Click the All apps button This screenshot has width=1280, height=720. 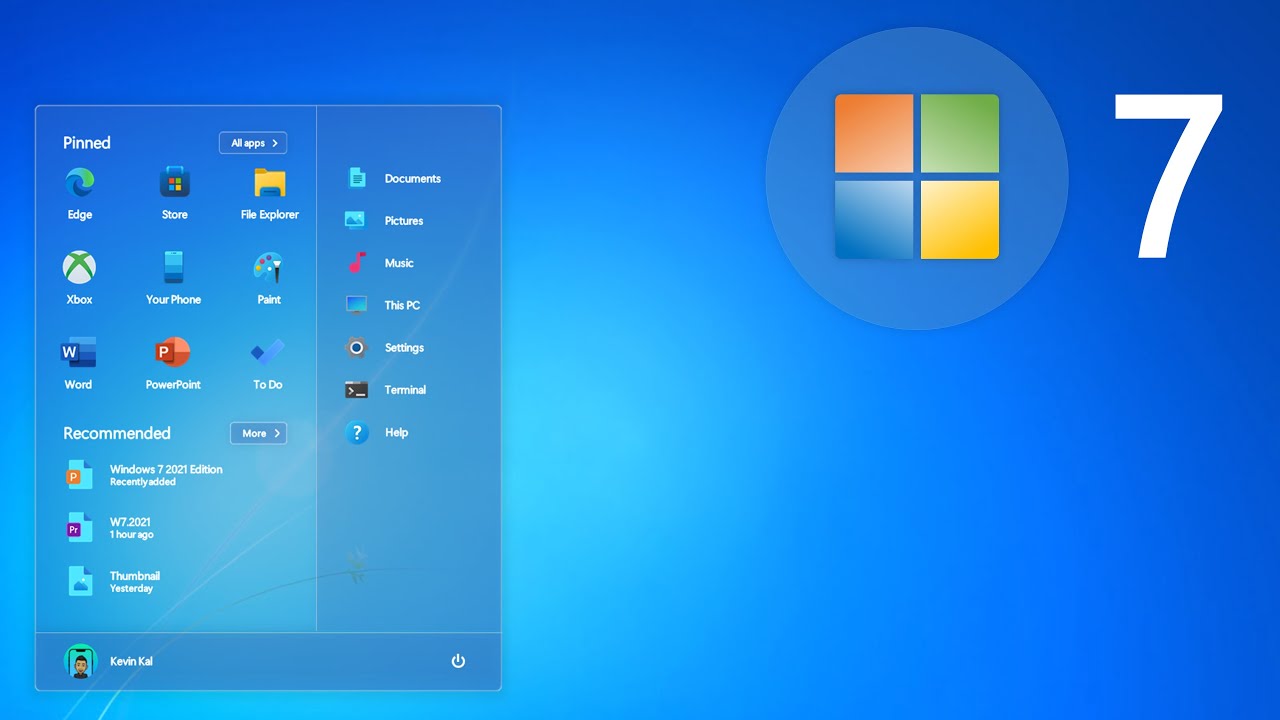pos(253,143)
